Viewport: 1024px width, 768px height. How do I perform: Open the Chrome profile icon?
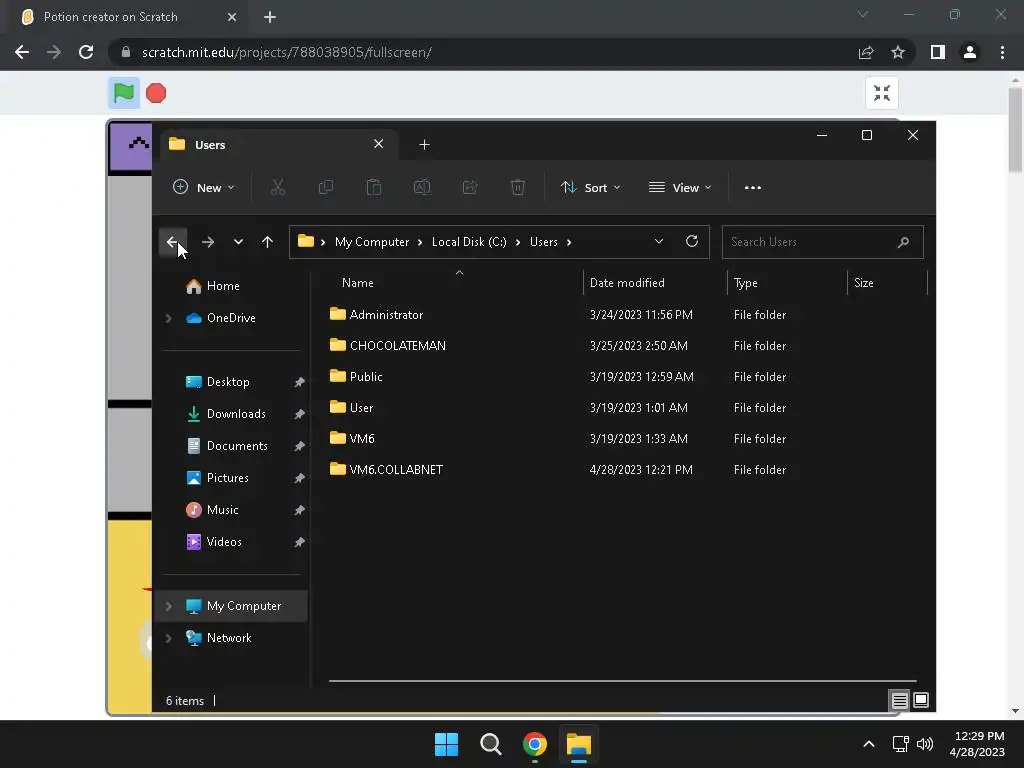coord(970,52)
